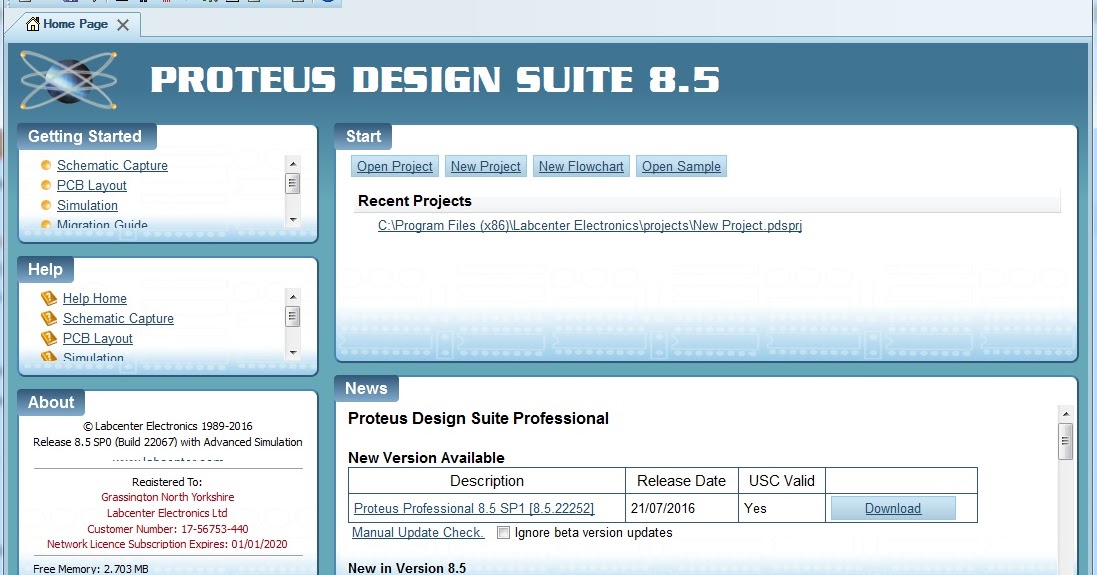The image size is (1097, 575).
Task: Click the Recent Projects heading
Action: coord(415,201)
